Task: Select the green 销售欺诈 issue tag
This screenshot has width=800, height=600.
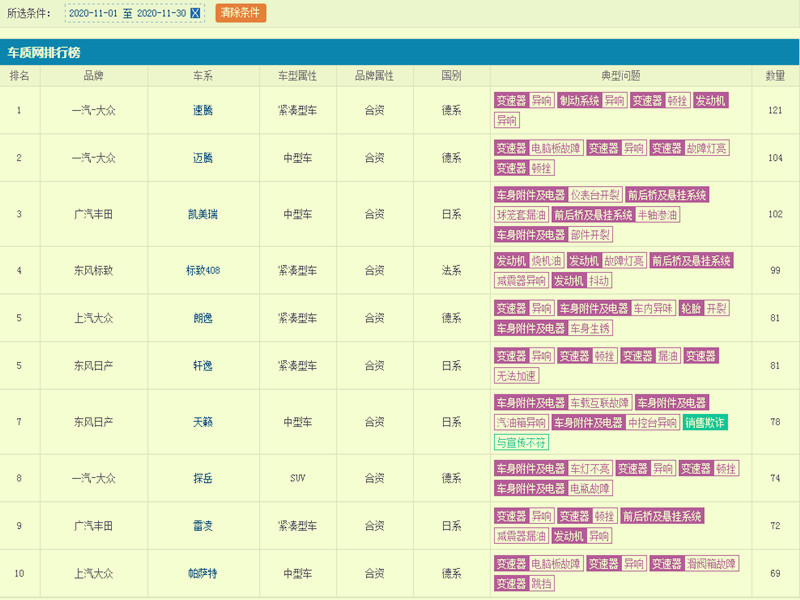Action: (x=705, y=422)
